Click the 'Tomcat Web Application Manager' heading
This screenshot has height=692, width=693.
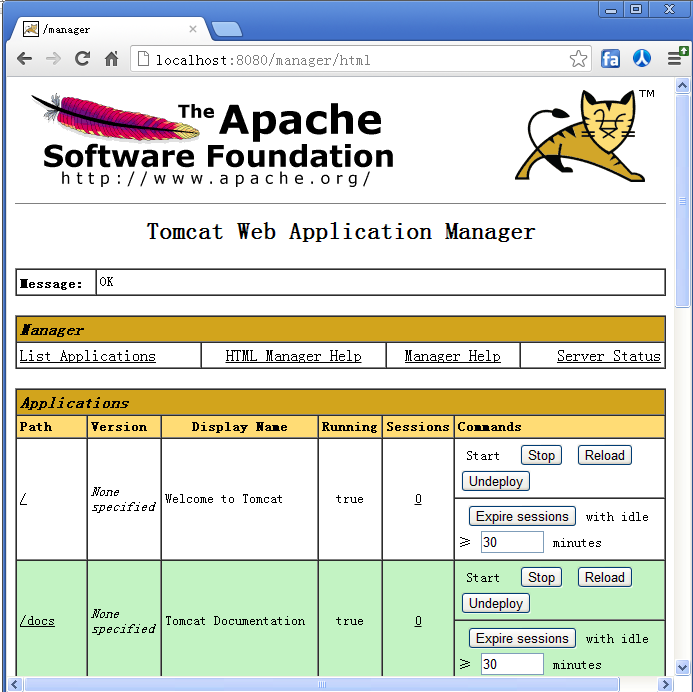point(341,232)
